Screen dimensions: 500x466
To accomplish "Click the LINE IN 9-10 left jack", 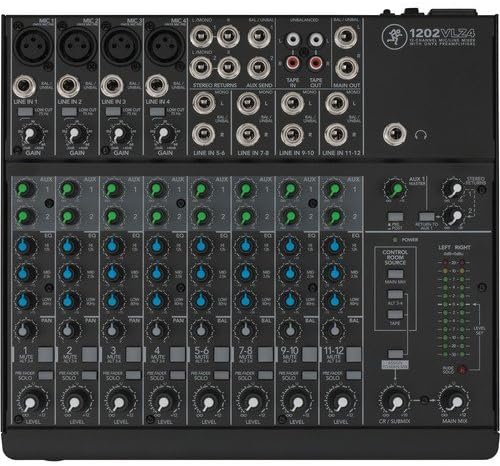I will pos(292,103).
